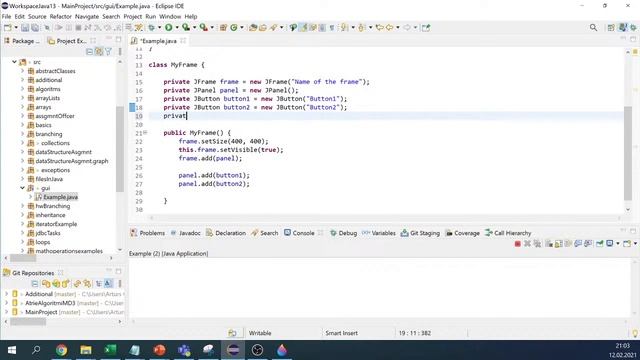Collapse the MyFrame constructor fold marker
Viewport: 640px width, 360px height.
(145, 133)
